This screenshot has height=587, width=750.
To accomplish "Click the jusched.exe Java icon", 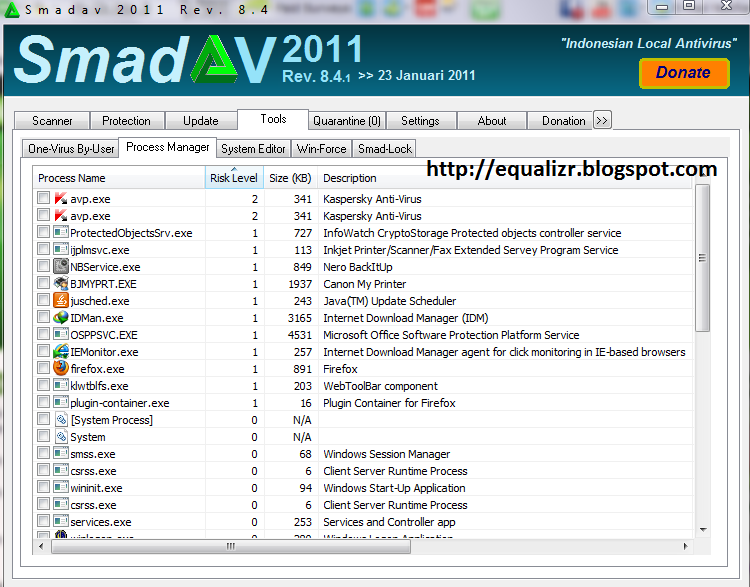I will 61,300.
